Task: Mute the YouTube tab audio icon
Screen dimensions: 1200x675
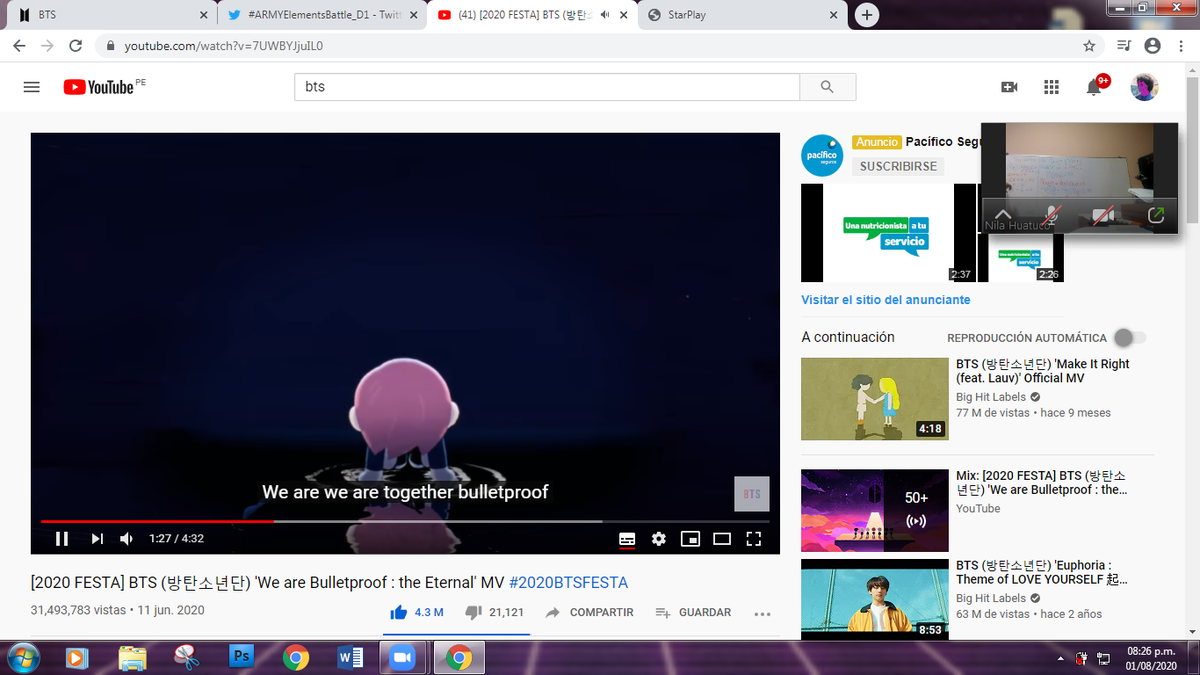Action: [x=605, y=15]
